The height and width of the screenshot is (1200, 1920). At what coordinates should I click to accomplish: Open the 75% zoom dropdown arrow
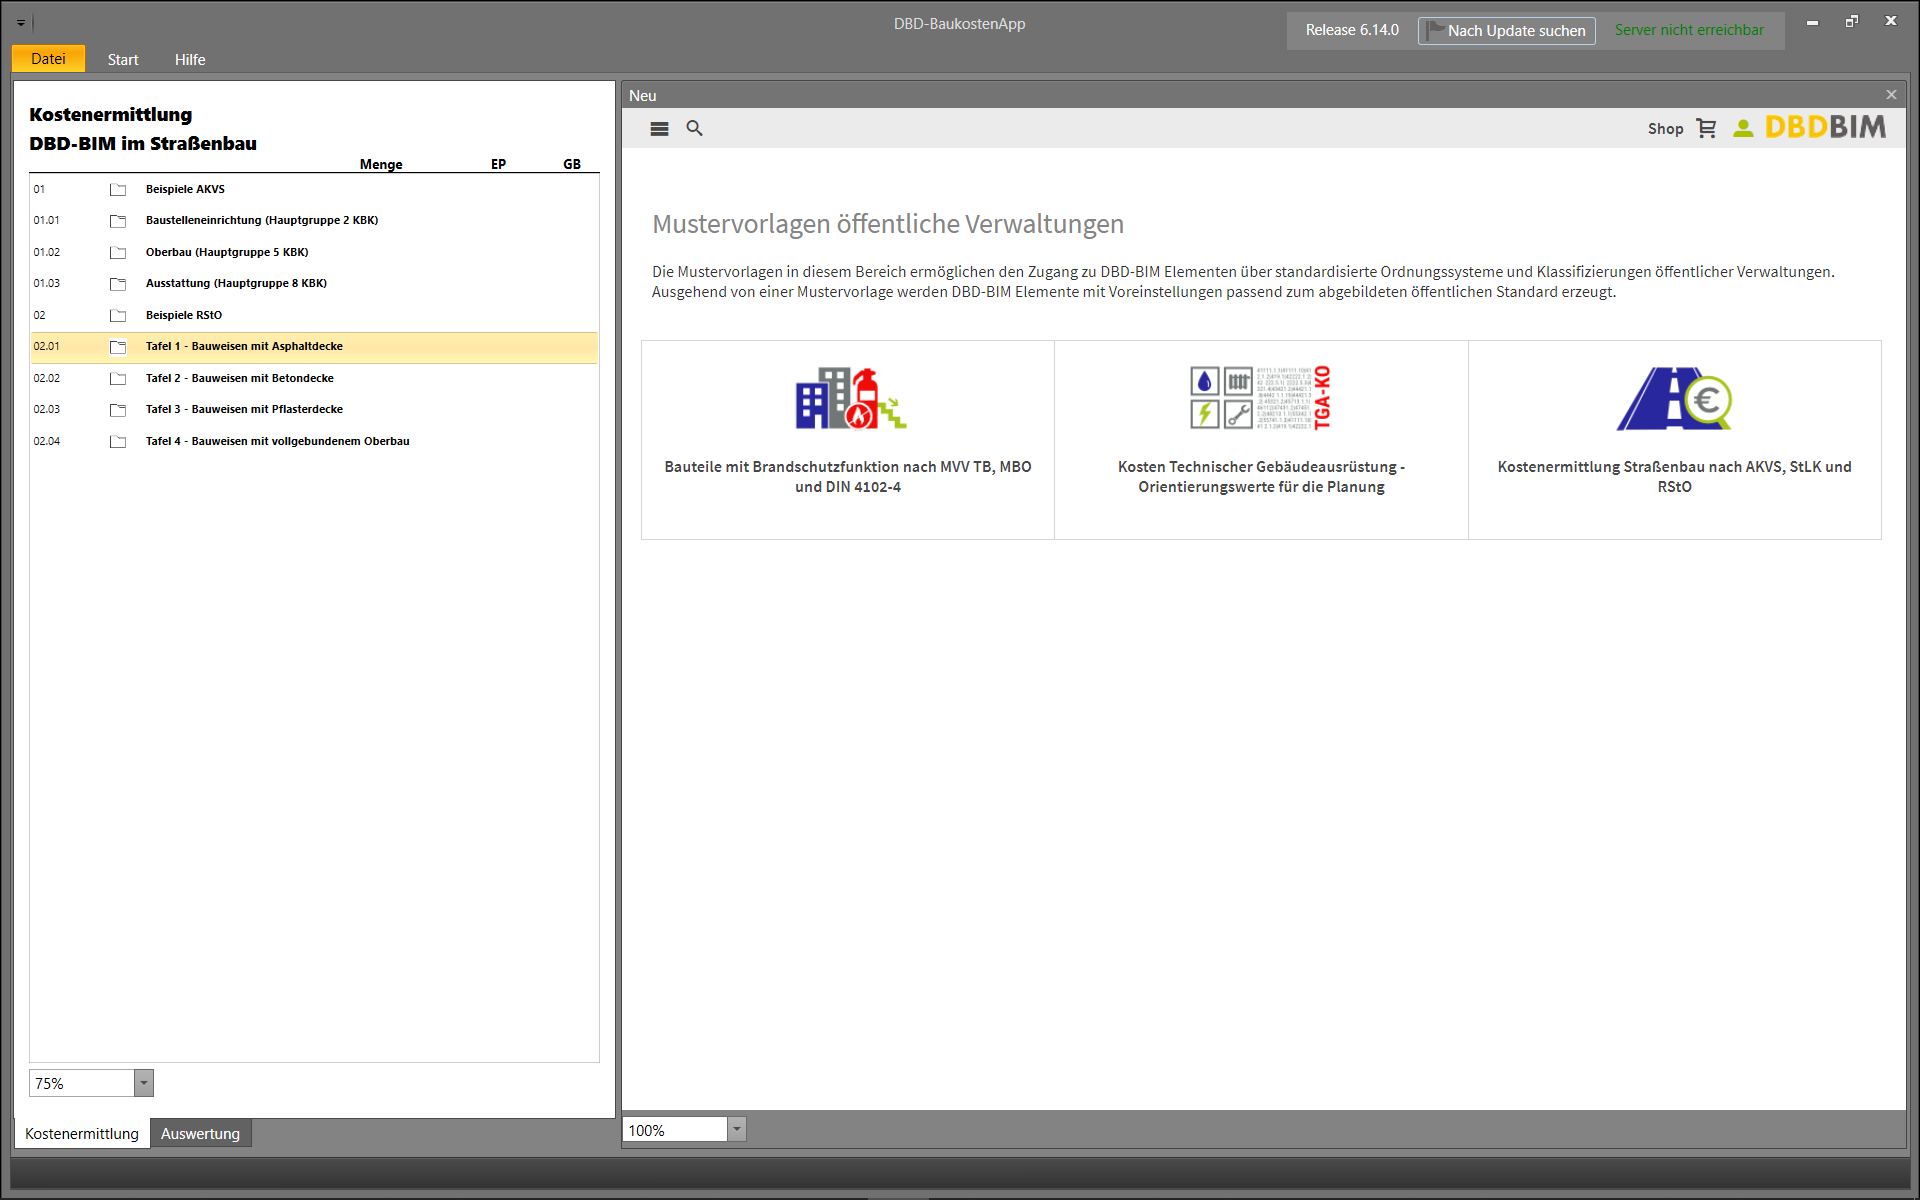pyautogui.click(x=144, y=1083)
